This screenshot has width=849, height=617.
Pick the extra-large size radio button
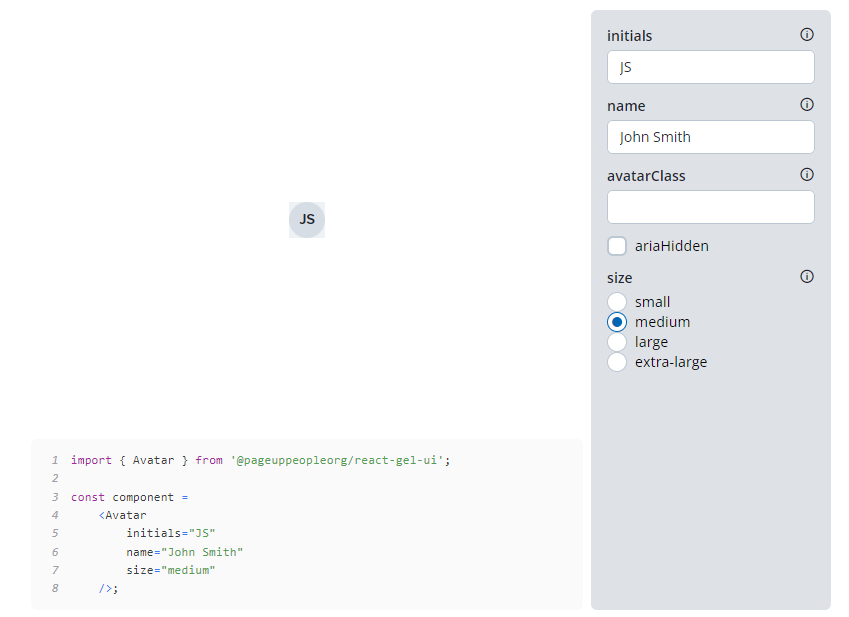pos(617,362)
